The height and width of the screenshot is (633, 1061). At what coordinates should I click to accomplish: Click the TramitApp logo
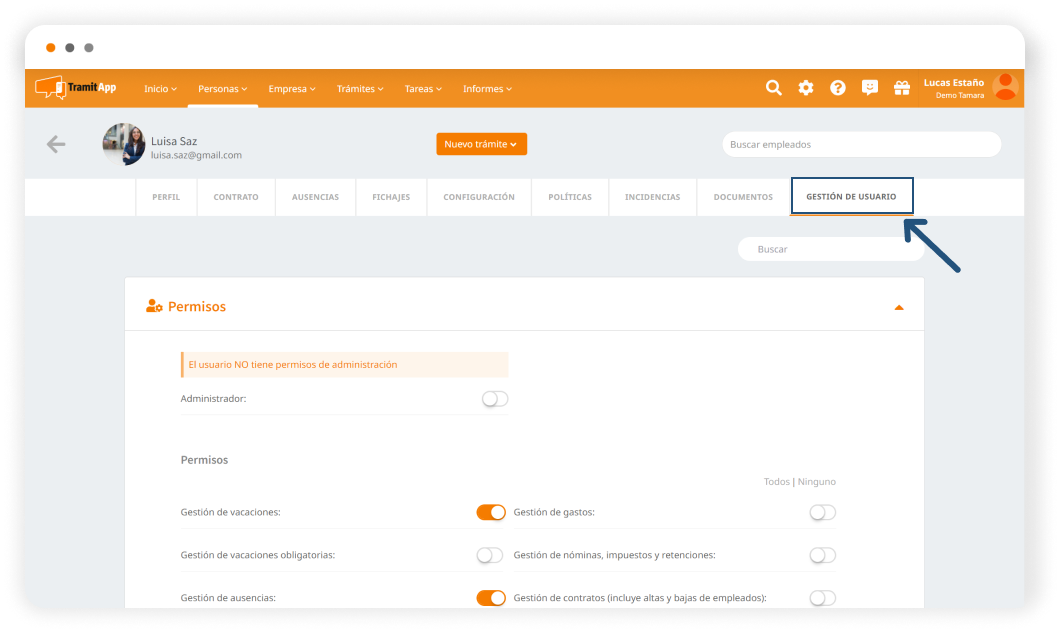pos(76,88)
